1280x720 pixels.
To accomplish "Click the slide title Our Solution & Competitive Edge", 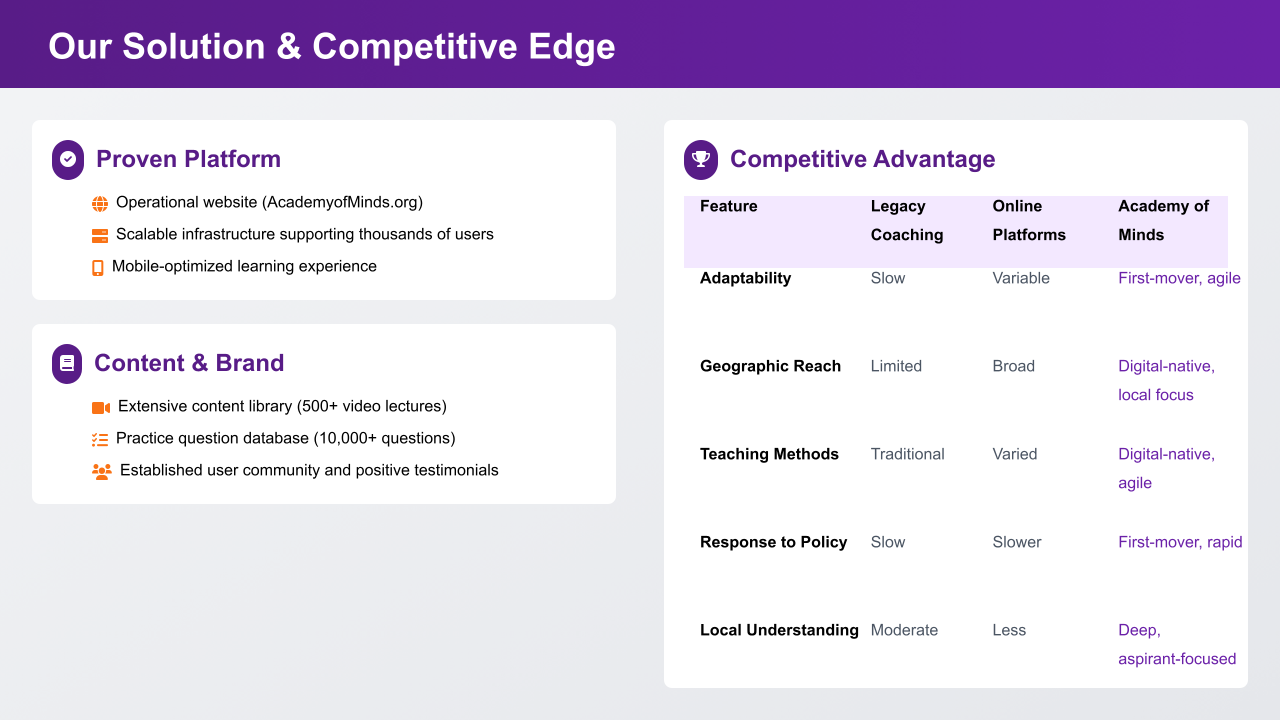I will click(332, 46).
